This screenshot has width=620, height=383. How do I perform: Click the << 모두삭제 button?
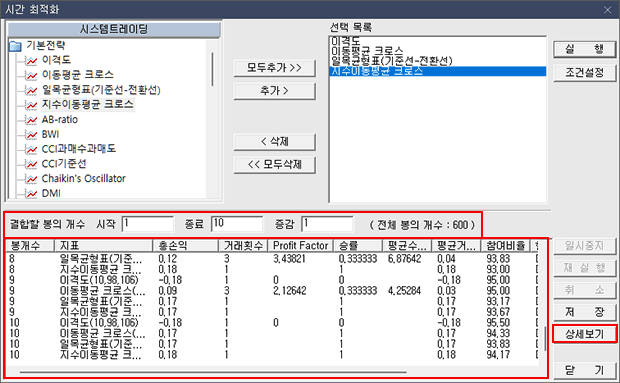pos(274,164)
